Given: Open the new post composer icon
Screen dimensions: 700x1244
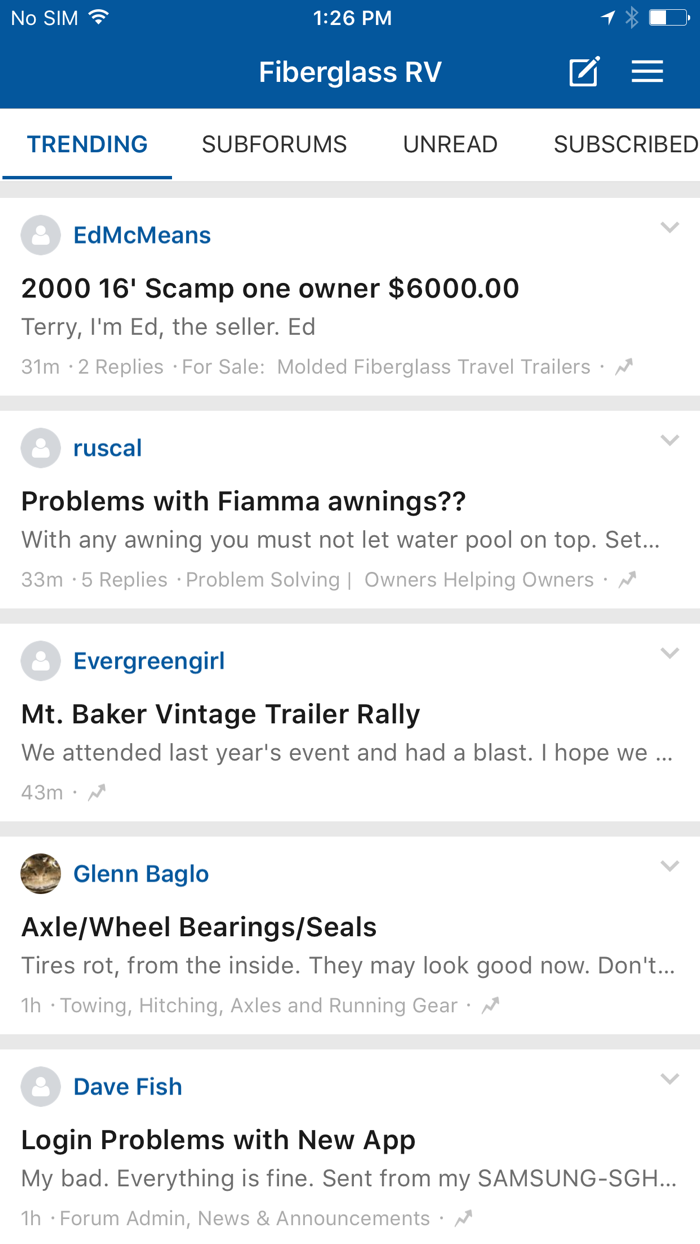Looking at the screenshot, I should (x=583, y=71).
